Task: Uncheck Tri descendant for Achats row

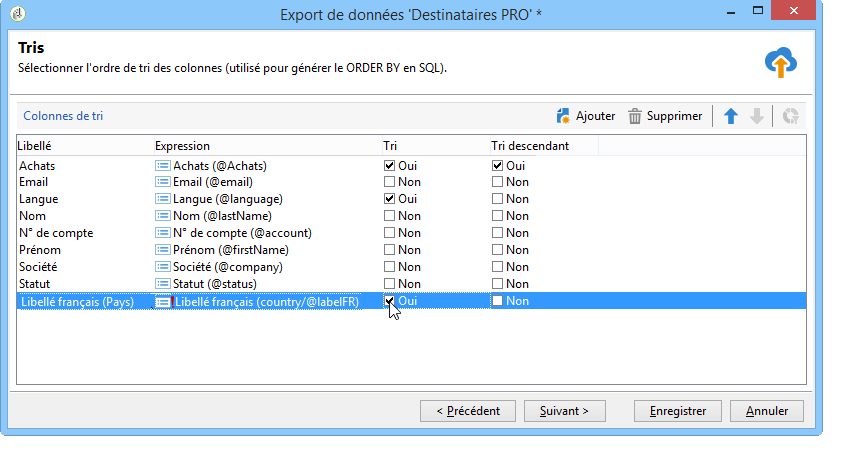Action: tap(497, 165)
